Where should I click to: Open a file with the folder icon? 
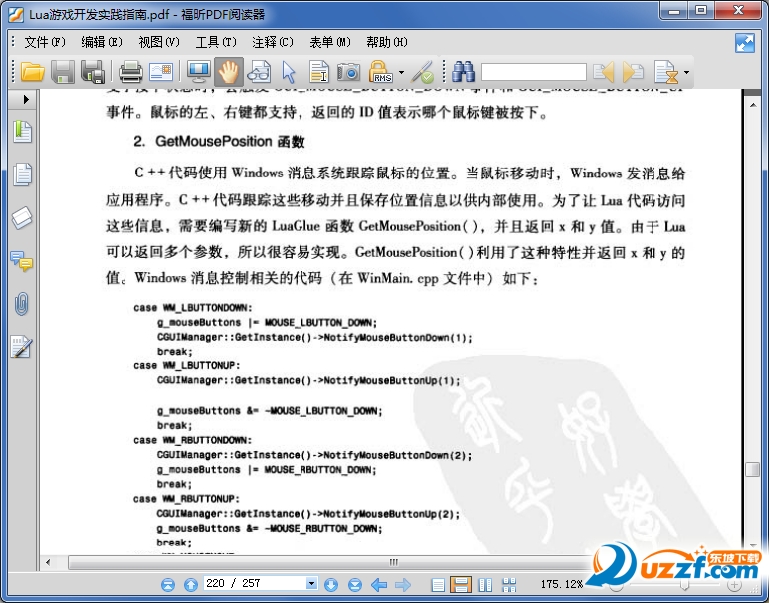pos(33,73)
